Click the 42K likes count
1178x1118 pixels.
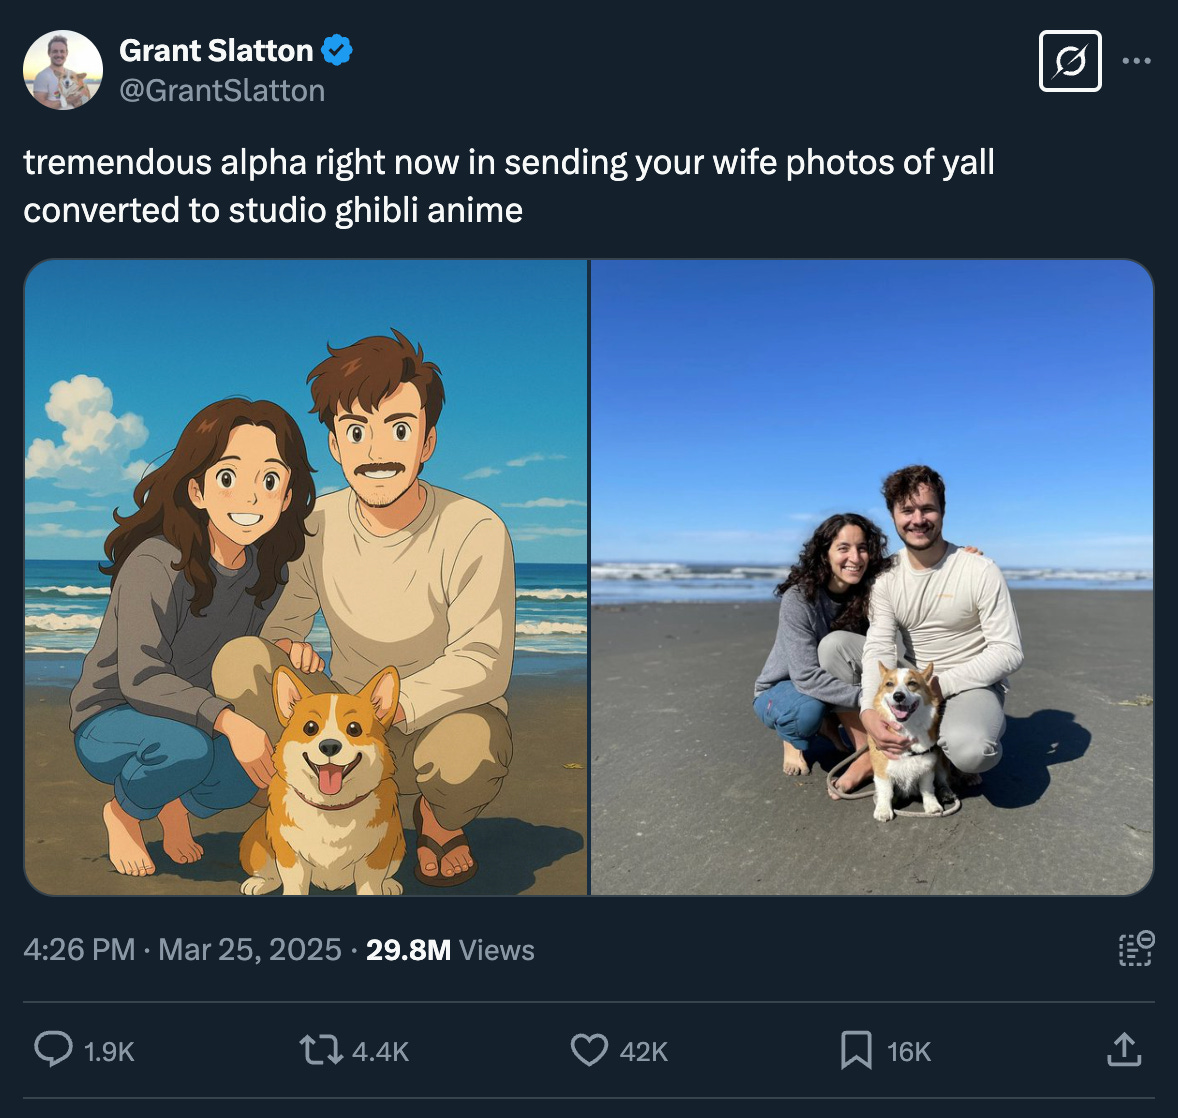coord(644,1052)
